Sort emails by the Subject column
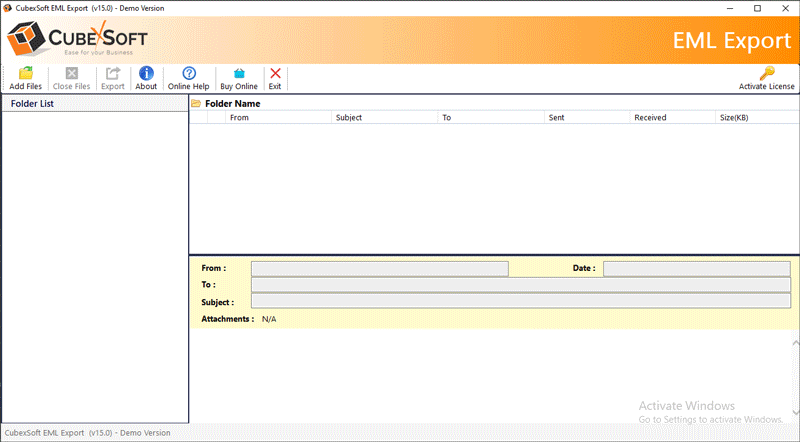The width and height of the screenshot is (800, 442). click(x=385, y=117)
